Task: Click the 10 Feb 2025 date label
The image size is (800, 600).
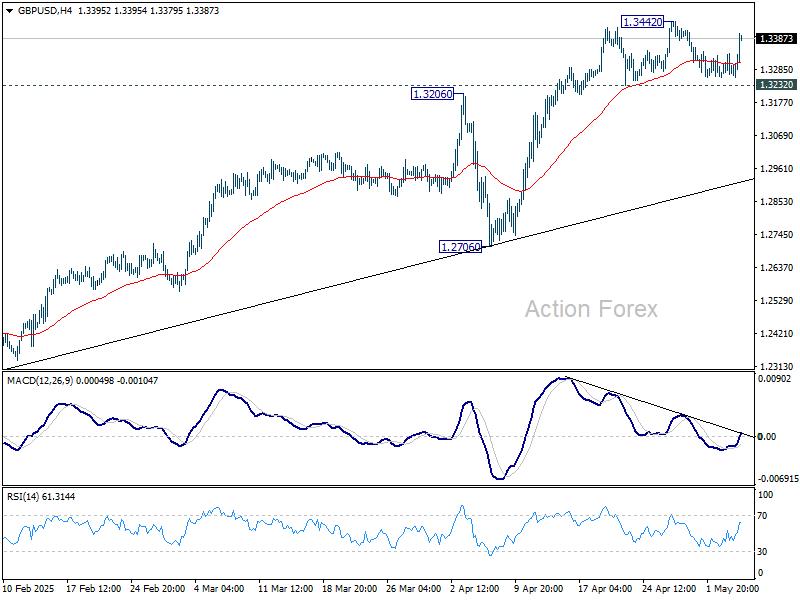Action: [x=29, y=588]
